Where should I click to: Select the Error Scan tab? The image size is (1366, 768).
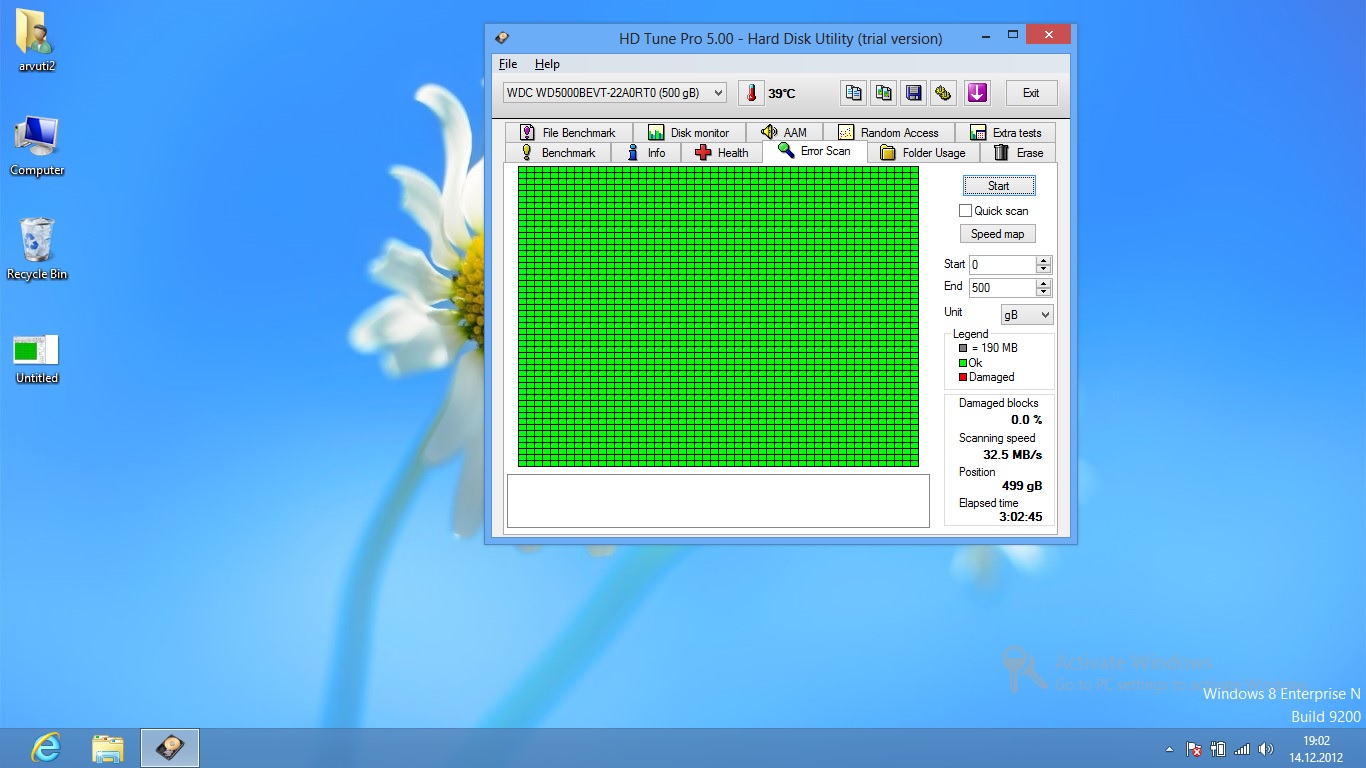tap(814, 151)
